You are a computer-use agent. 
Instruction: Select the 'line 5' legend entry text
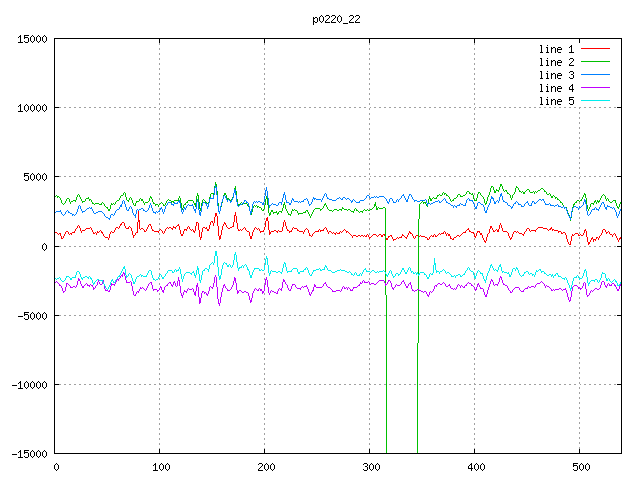(x=557, y=101)
